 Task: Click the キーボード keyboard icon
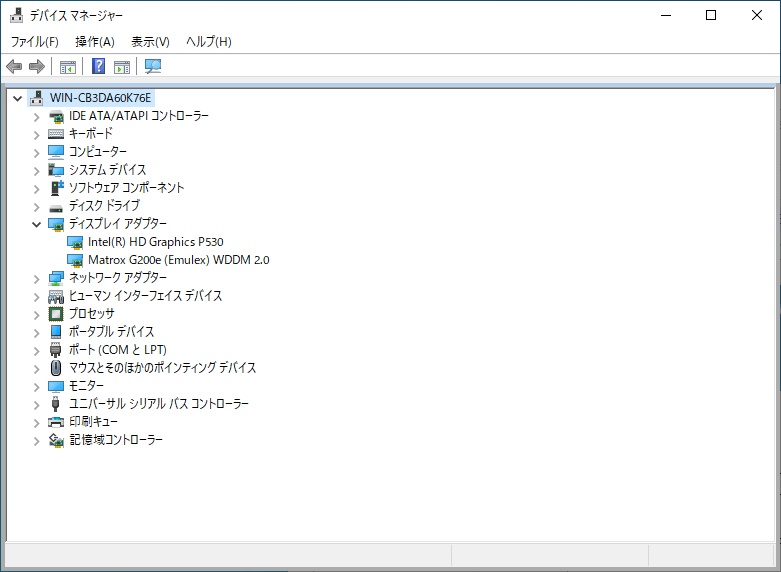(x=56, y=134)
